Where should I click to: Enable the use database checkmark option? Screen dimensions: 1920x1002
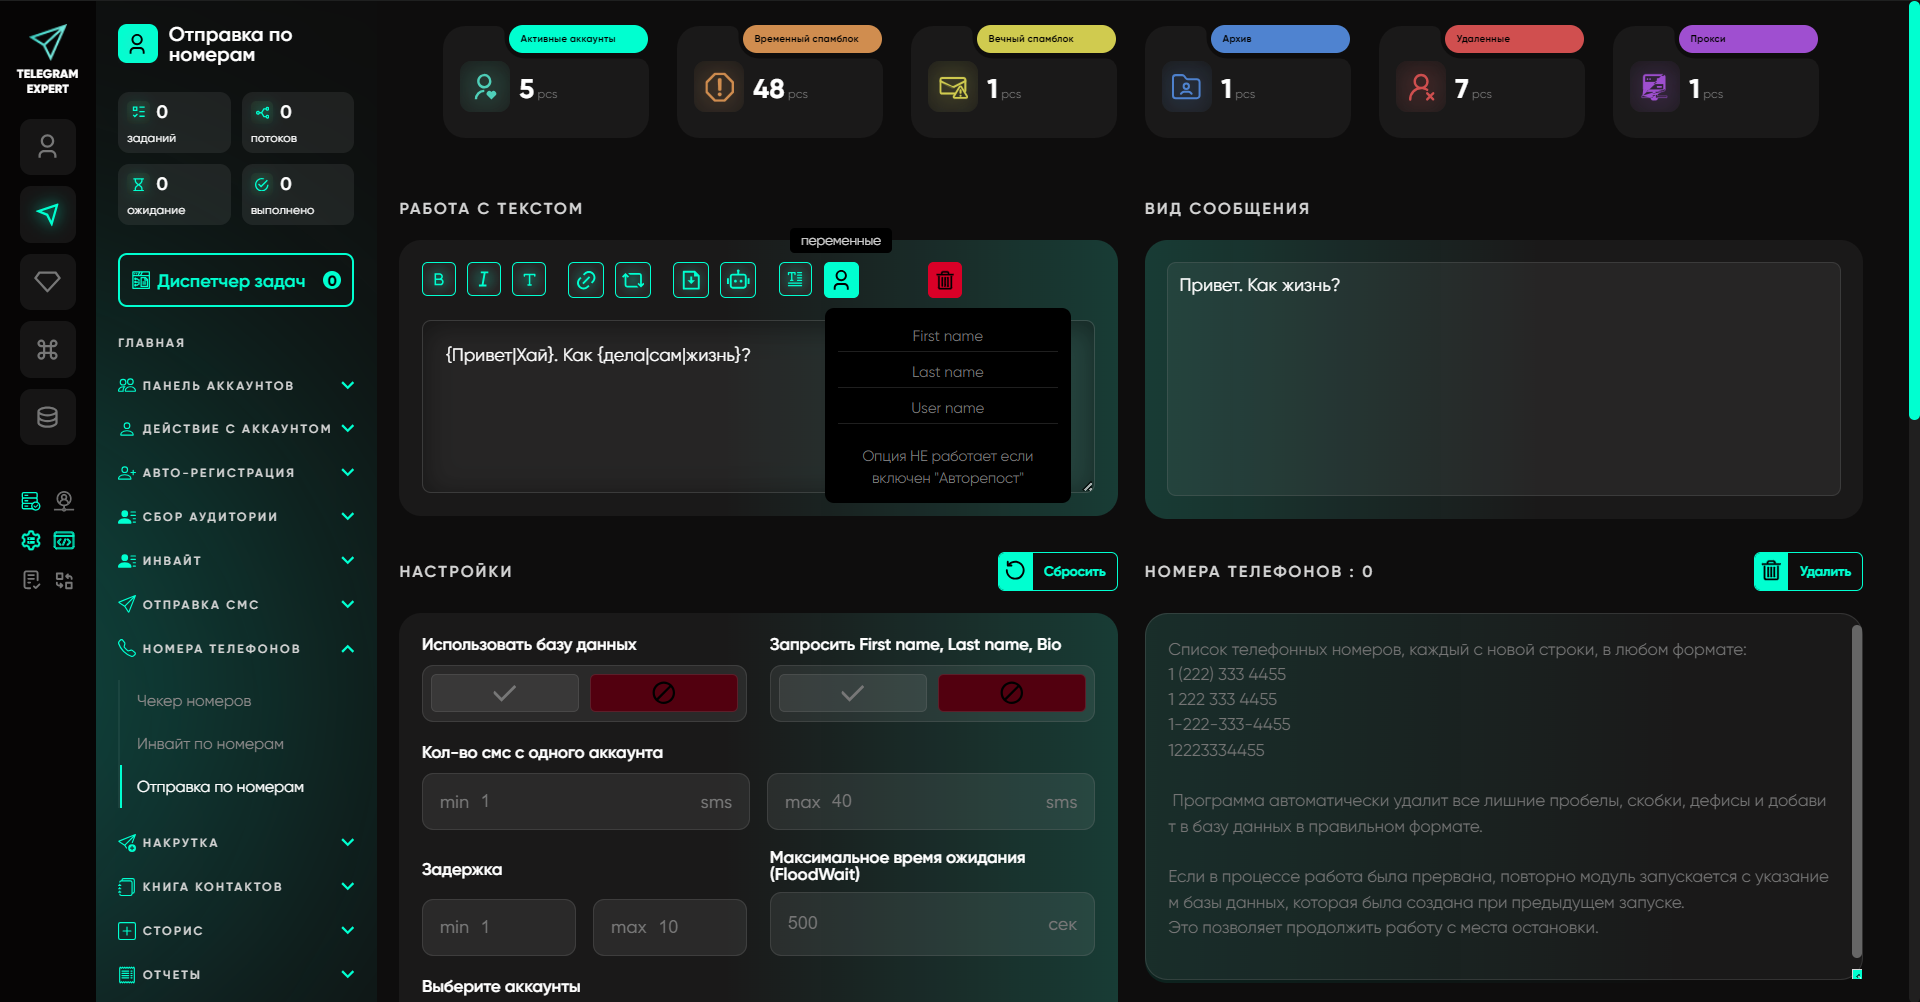[x=505, y=693]
